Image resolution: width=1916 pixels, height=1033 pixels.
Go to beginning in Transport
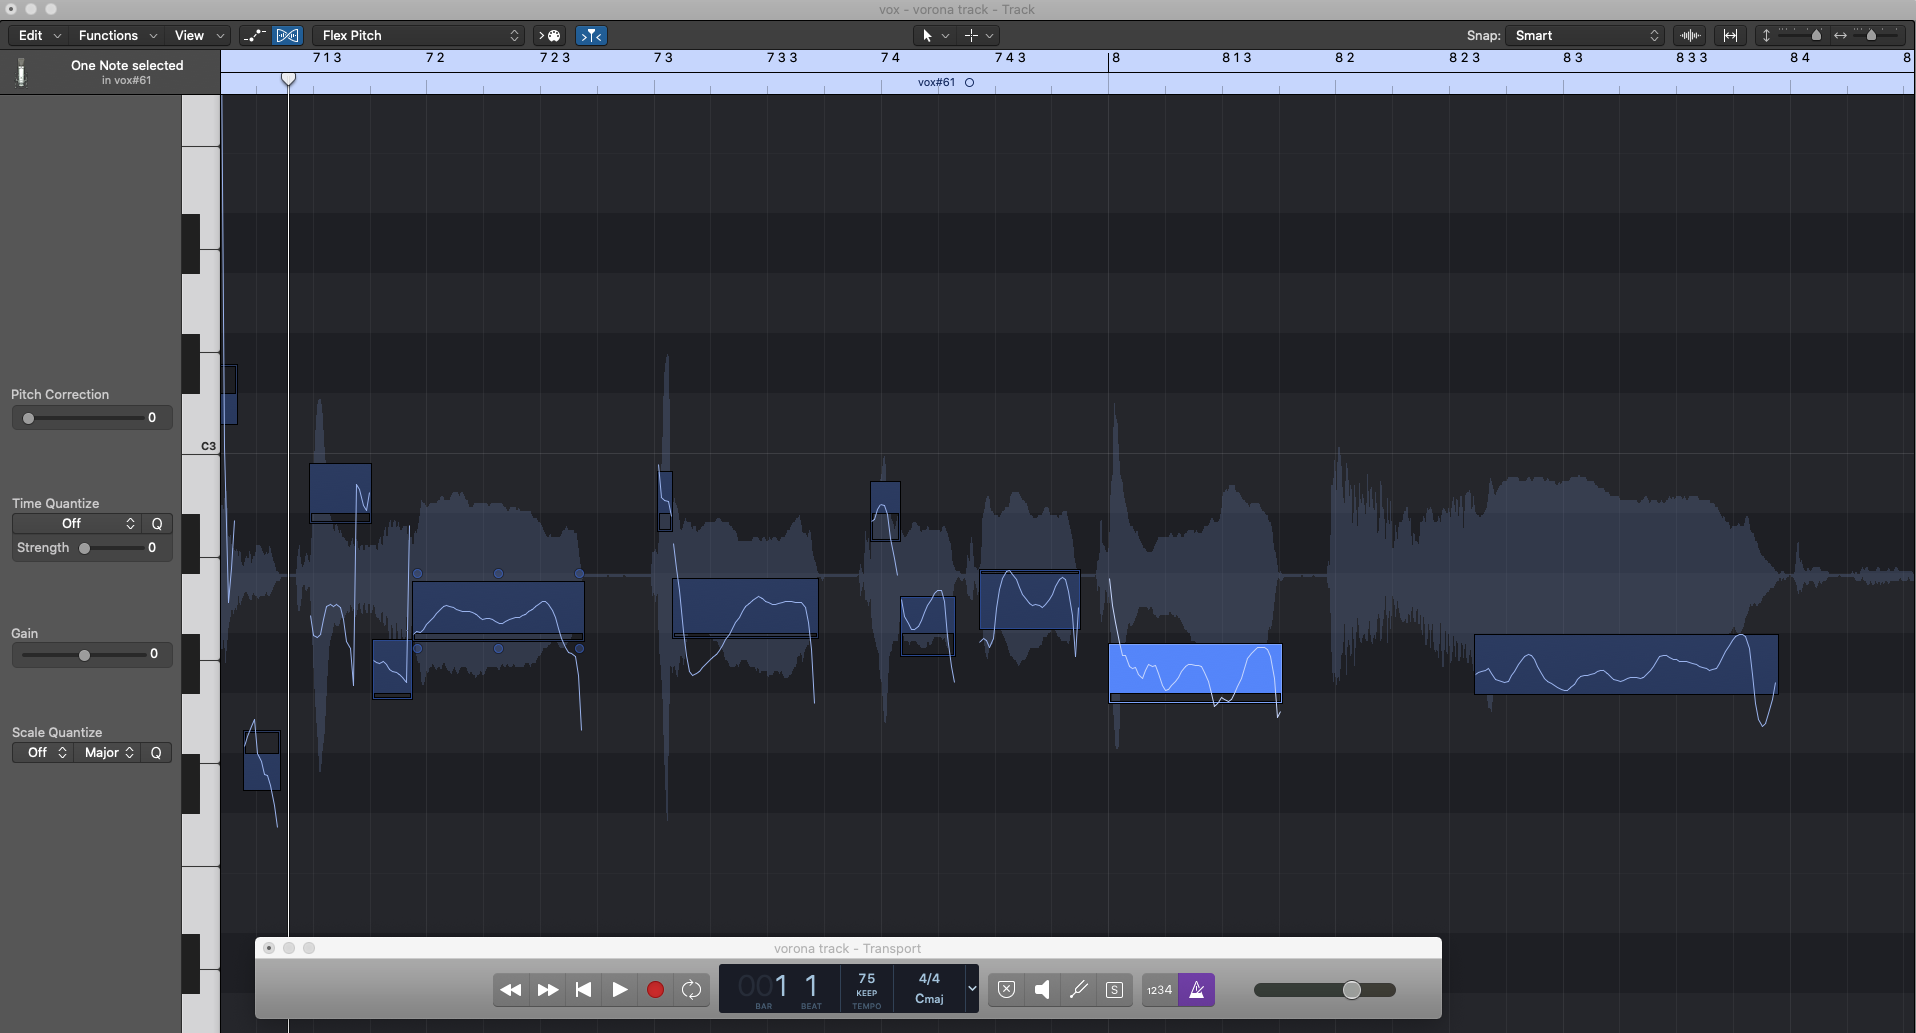coord(584,990)
